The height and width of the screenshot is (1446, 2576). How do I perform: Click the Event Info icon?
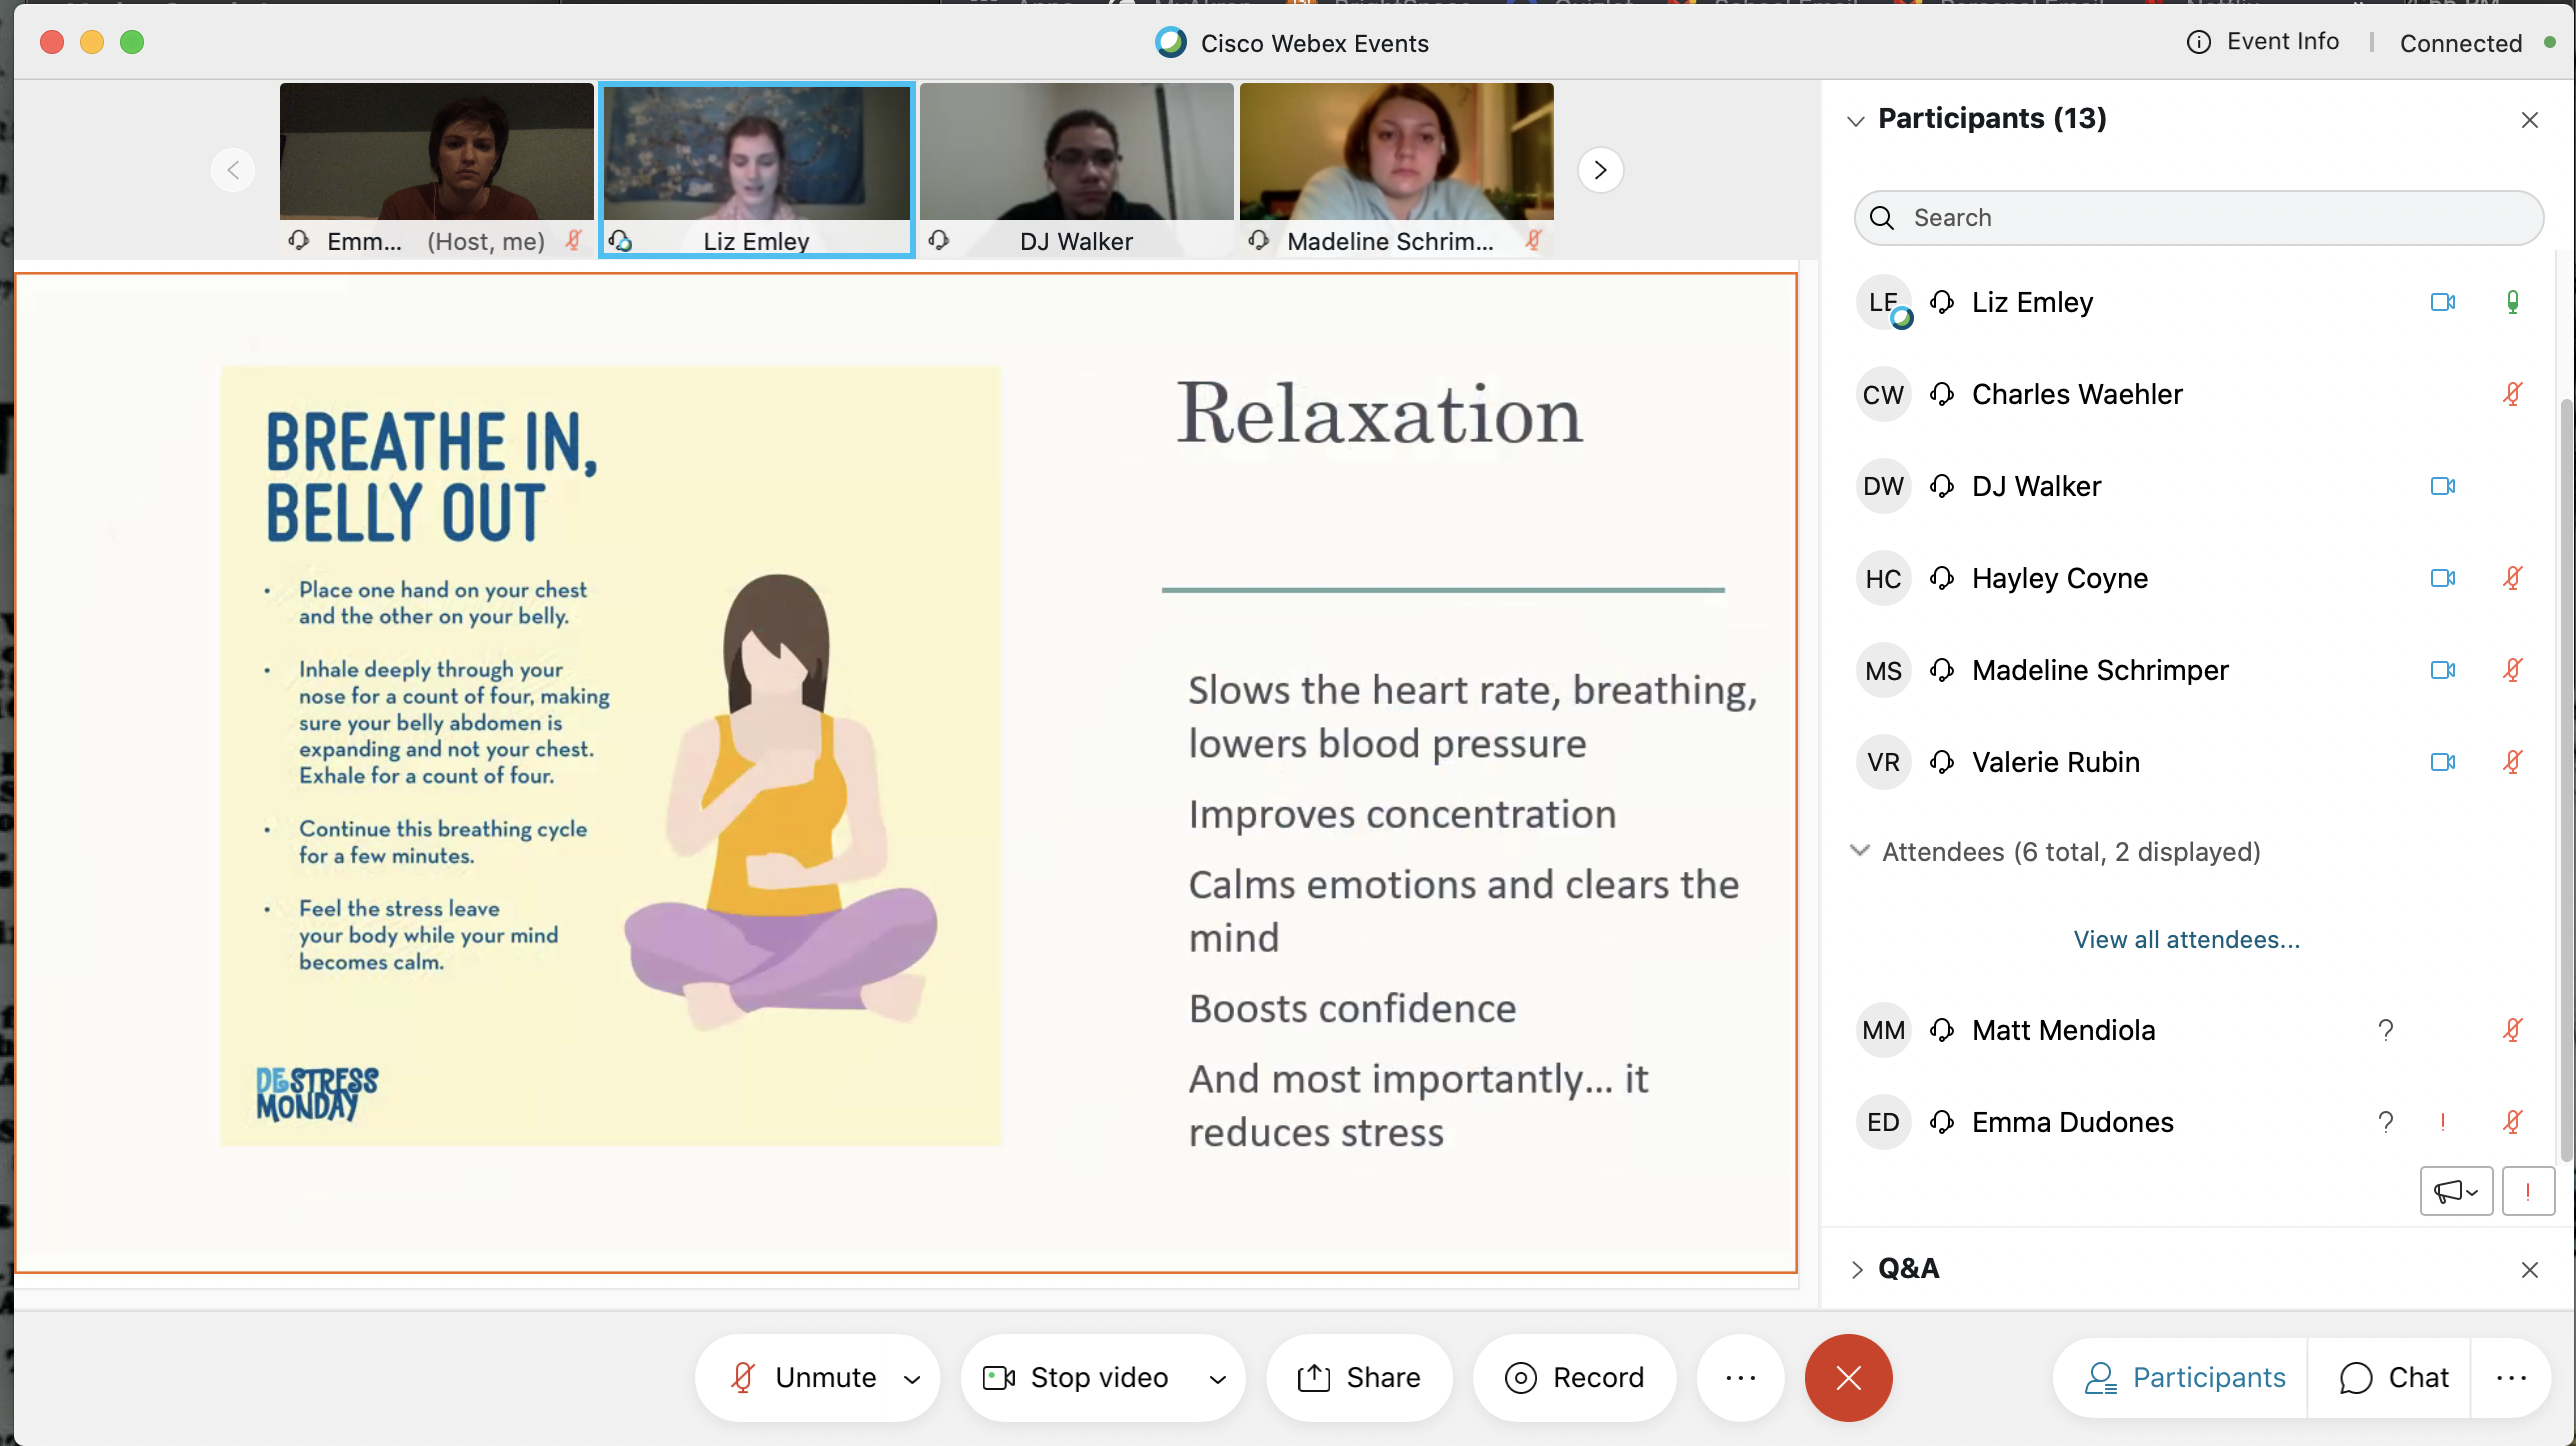[x=2198, y=42]
